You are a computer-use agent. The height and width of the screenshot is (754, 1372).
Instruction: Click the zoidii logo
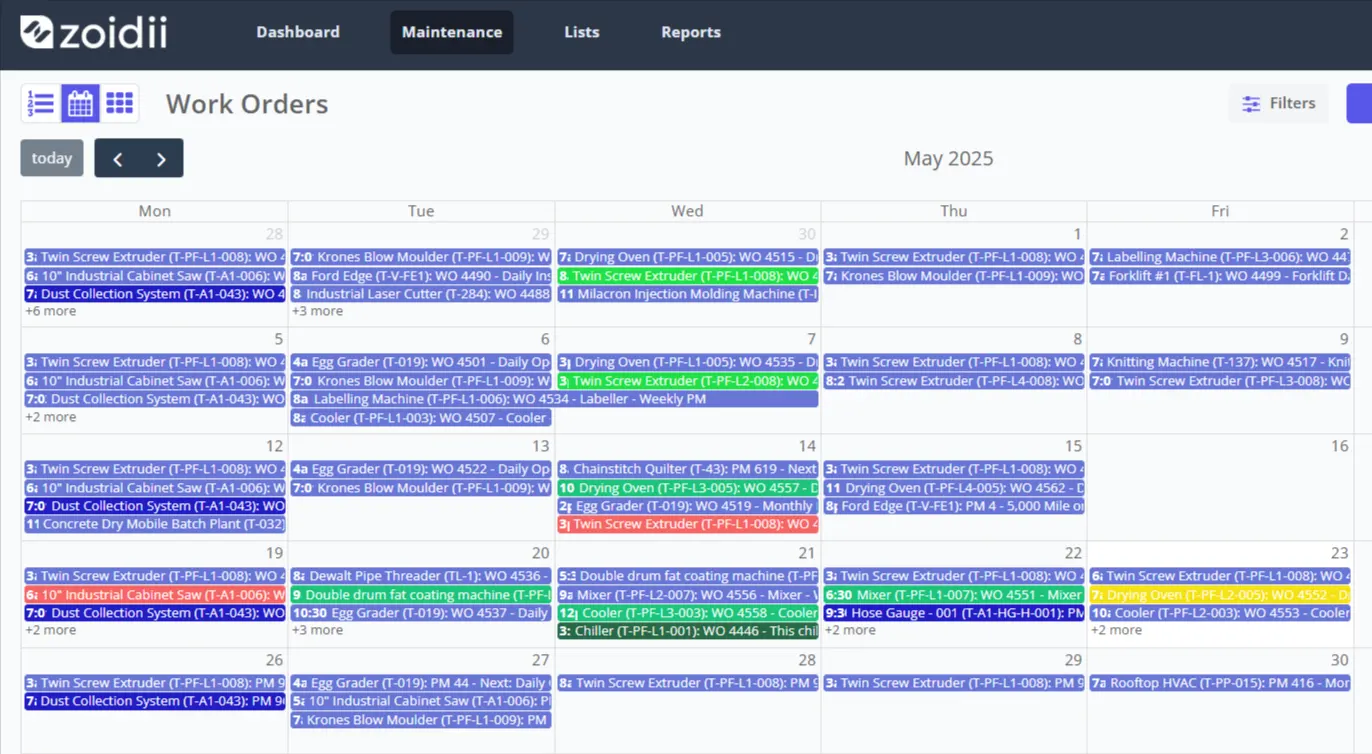tap(93, 32)
